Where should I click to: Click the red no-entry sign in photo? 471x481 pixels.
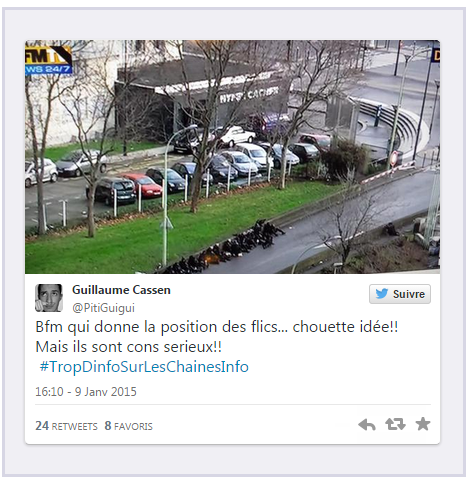[395, 157]
